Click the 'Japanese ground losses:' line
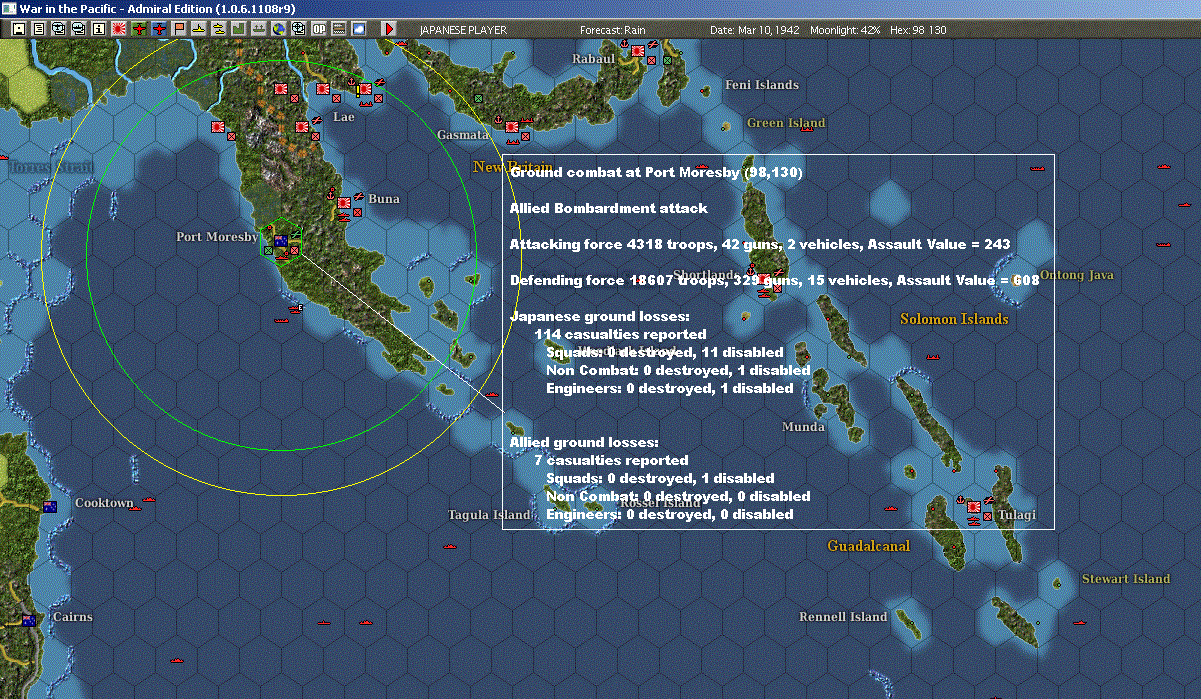The width and height of the screenshot is (1201, 699). click(x=599, y=316)
